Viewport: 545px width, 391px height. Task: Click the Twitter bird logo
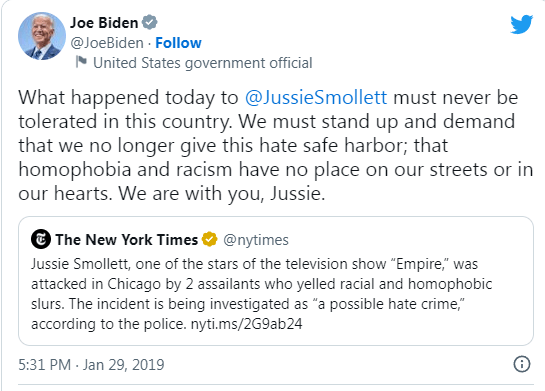521,24
